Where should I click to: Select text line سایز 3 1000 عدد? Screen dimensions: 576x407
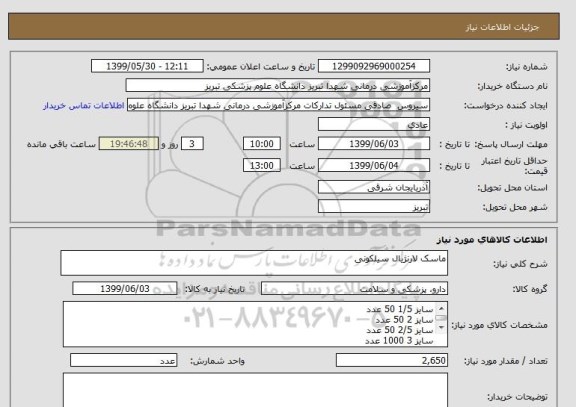[399, 341]
